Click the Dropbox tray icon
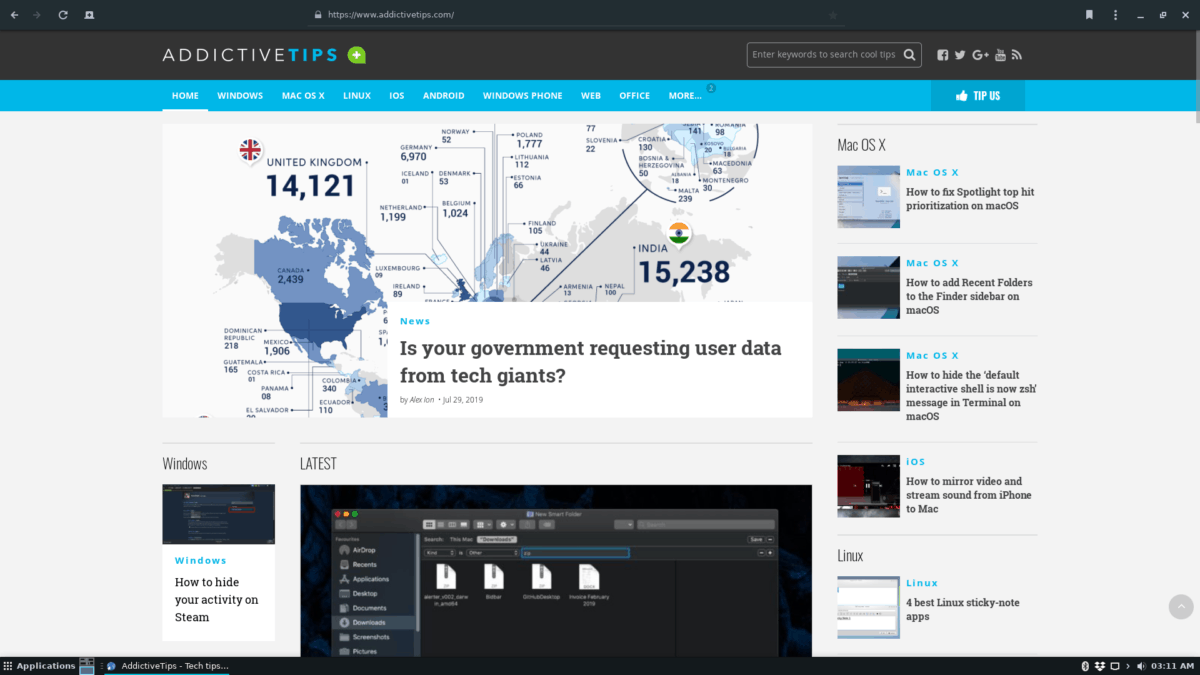The height and width of the screenshot is (675, 1200). [x=1099, y=666]
